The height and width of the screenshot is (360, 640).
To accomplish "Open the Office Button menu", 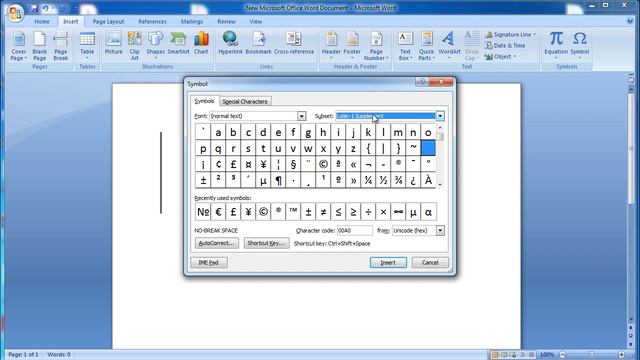I will point(15,13).
